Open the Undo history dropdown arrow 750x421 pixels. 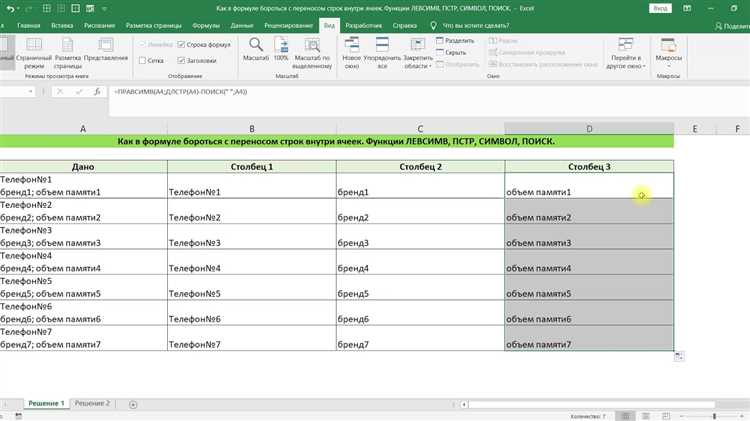tap(19, 9)
